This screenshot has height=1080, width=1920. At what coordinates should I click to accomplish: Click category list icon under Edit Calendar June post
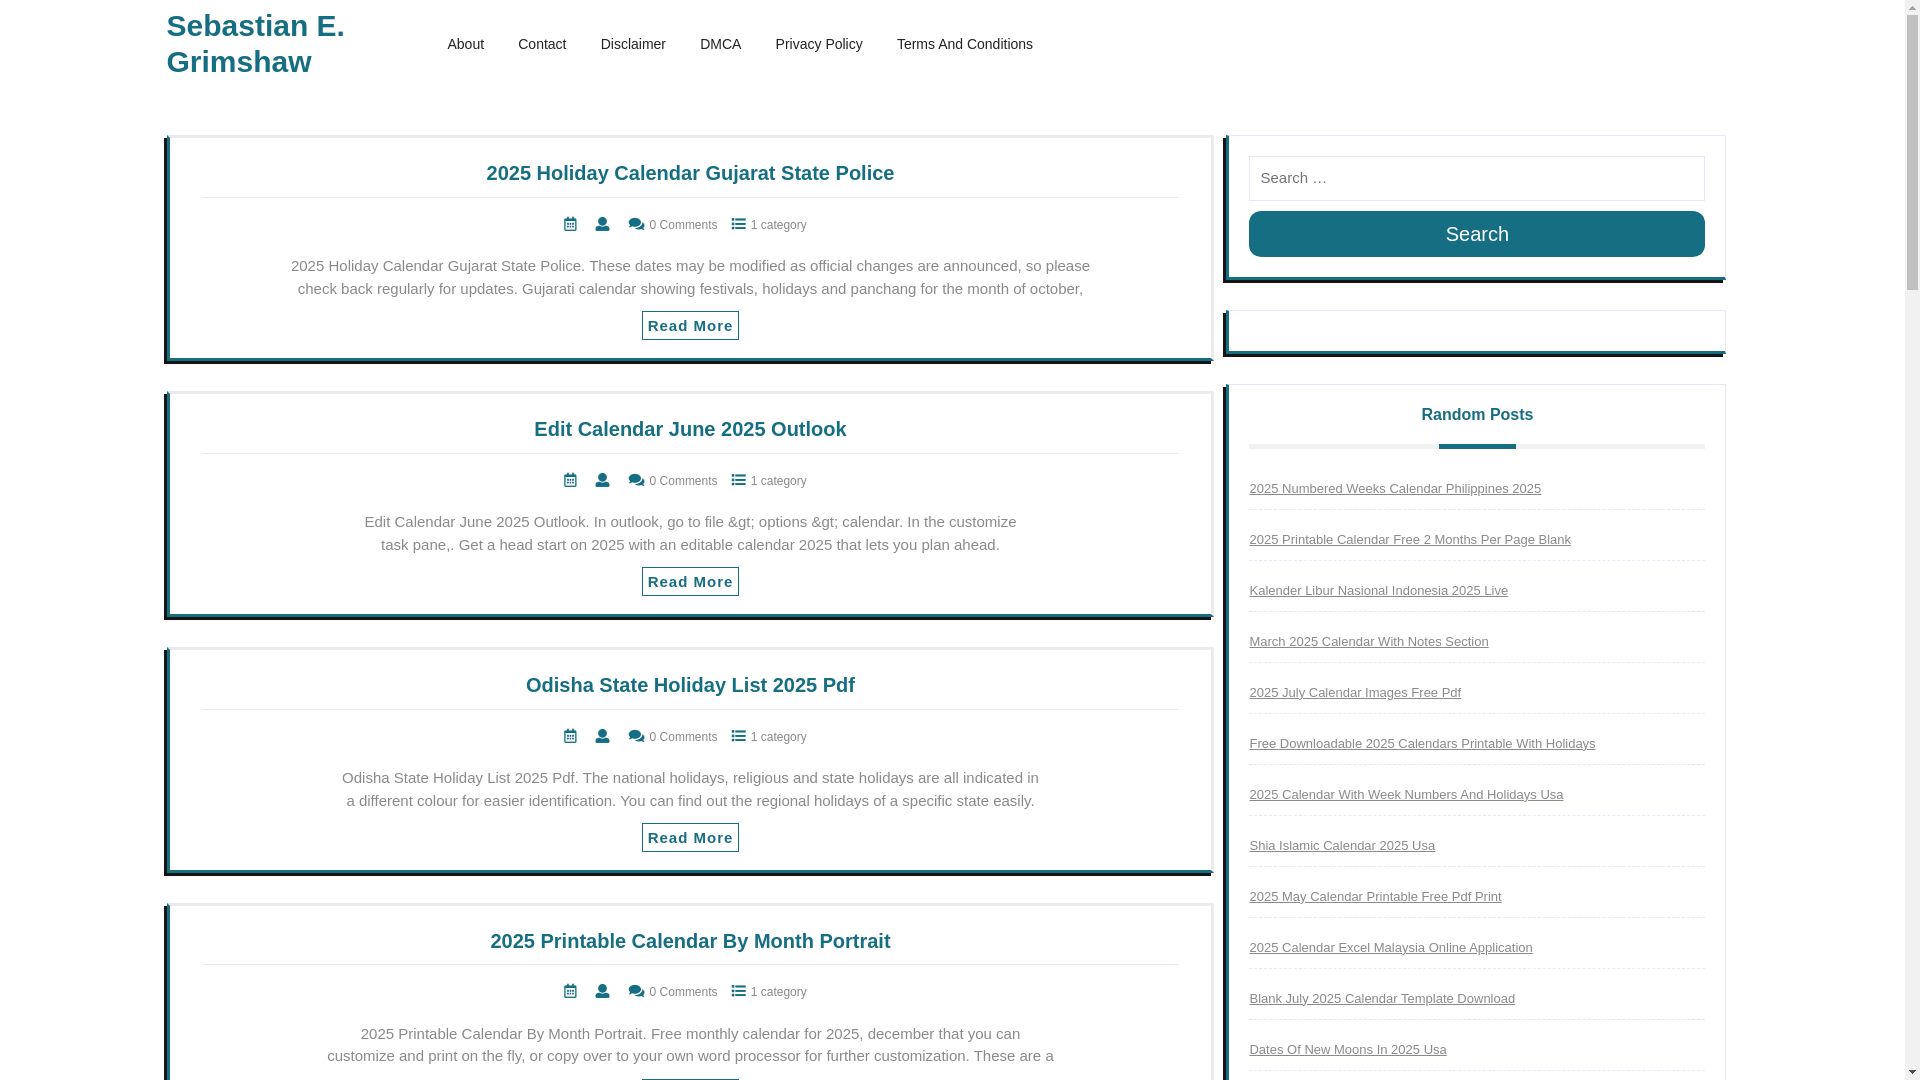coord(739,480)
